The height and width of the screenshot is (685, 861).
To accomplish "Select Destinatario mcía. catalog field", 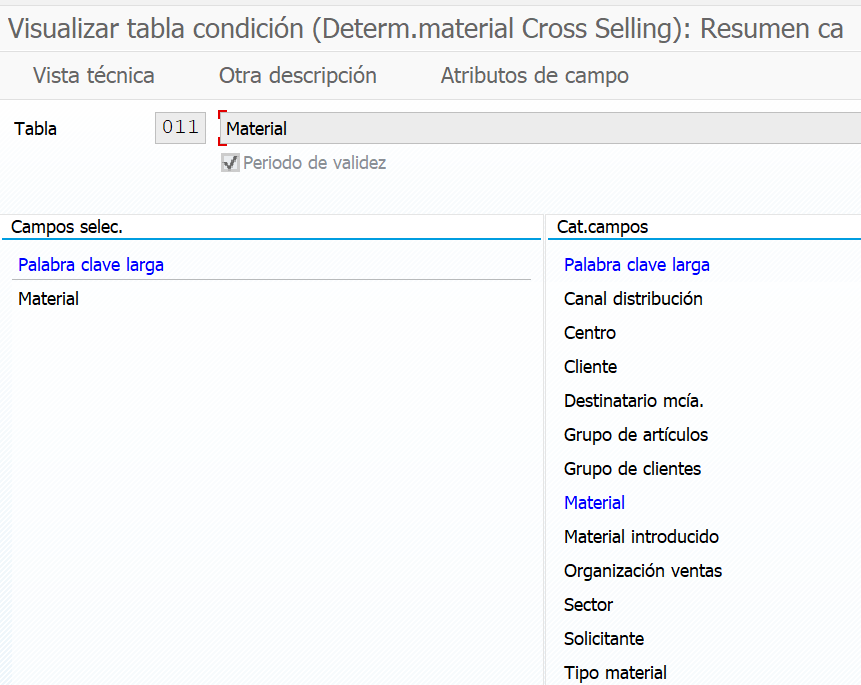I will tap(633, 401).
